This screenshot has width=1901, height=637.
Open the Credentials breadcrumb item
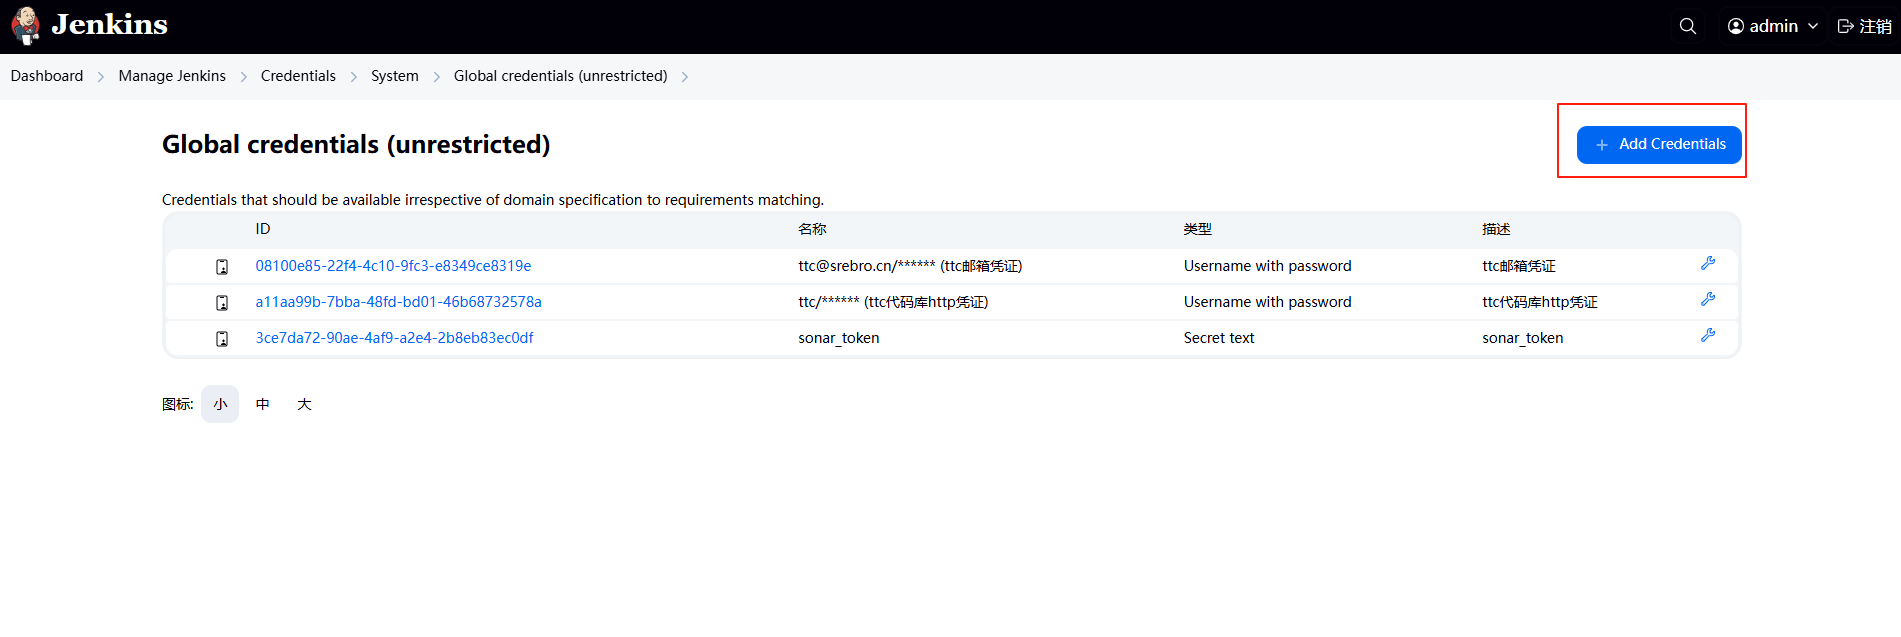pyautogui.click(x=298, y=76)
